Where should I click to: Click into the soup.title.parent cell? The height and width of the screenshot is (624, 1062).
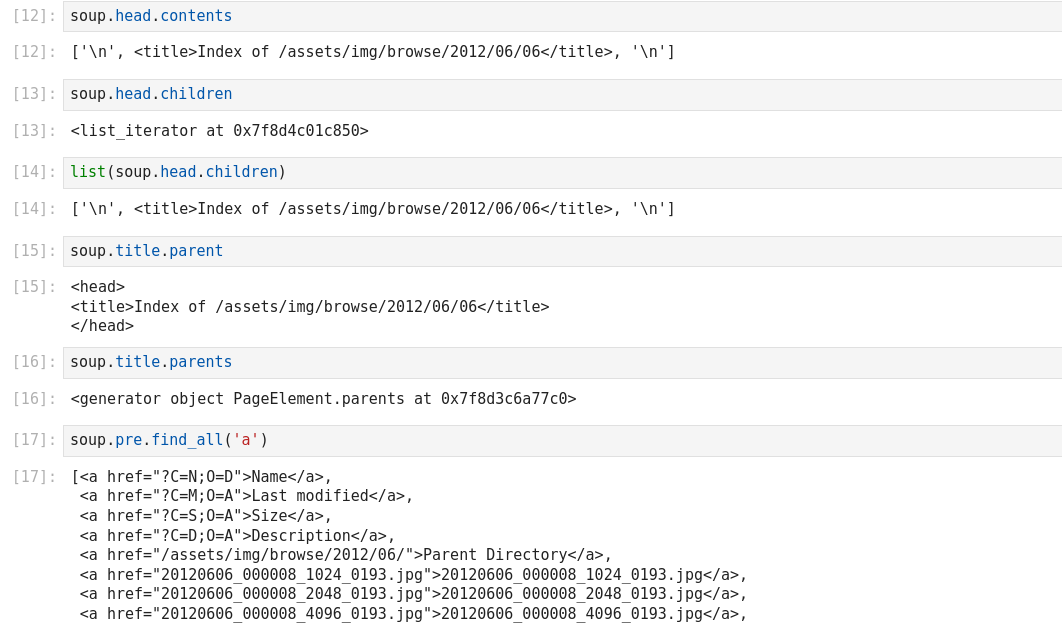[x=560, y=251]
